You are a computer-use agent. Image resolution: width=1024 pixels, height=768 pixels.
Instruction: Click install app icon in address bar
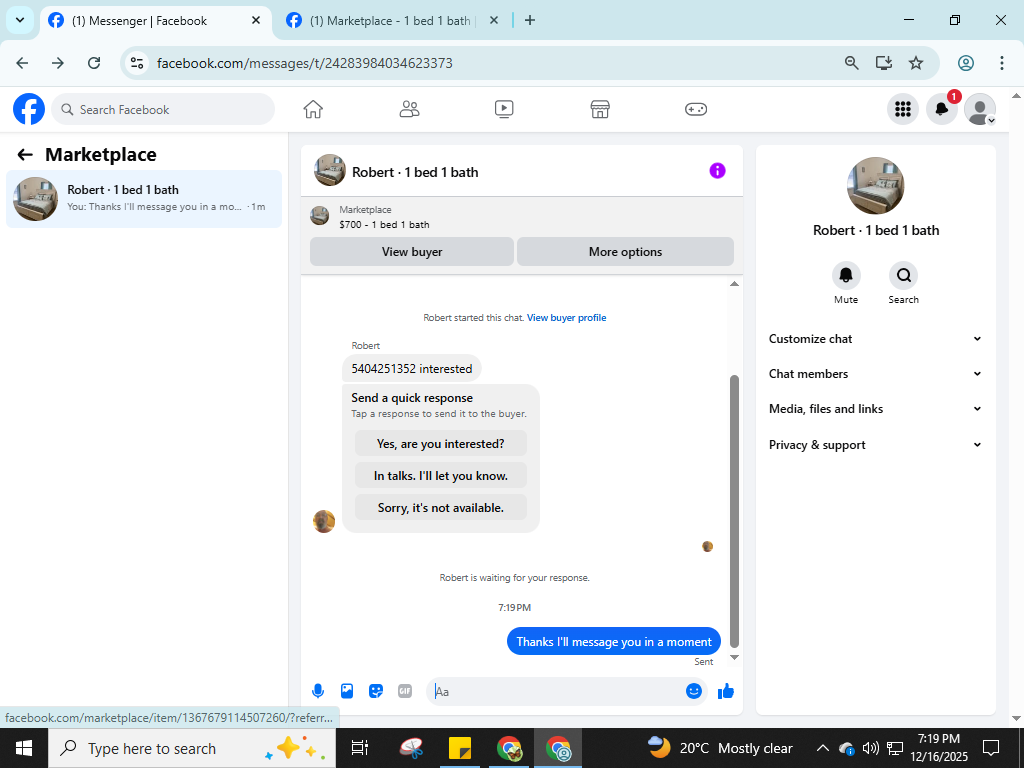click(884, 63)
